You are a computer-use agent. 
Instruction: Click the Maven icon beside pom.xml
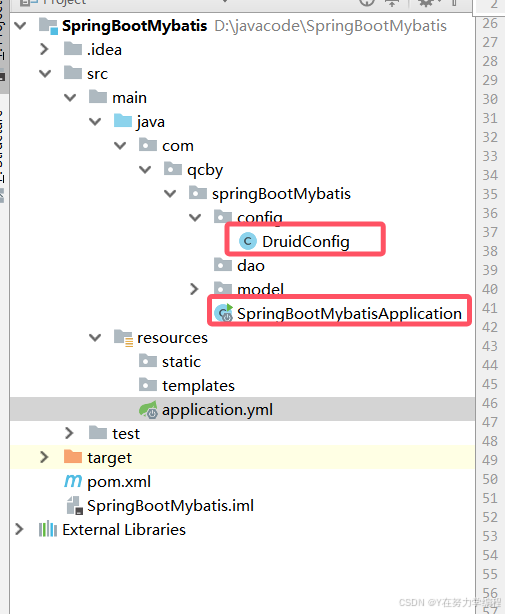73,481
